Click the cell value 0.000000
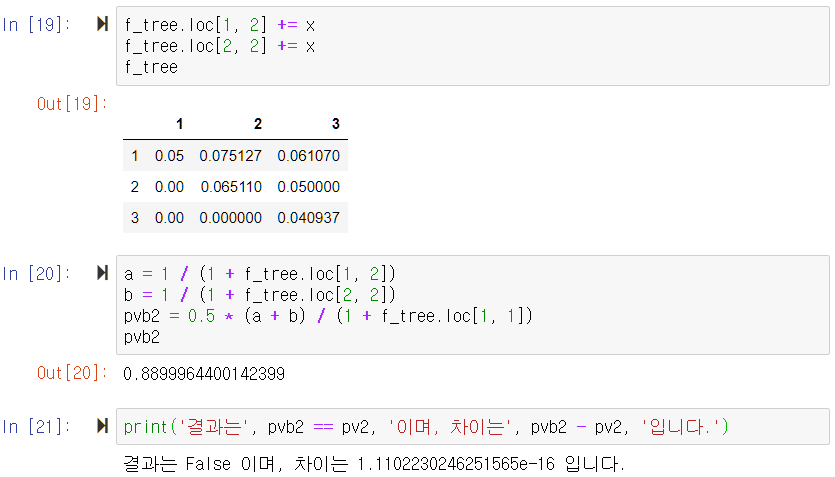The image size is (835, 477). pos(231,218)
